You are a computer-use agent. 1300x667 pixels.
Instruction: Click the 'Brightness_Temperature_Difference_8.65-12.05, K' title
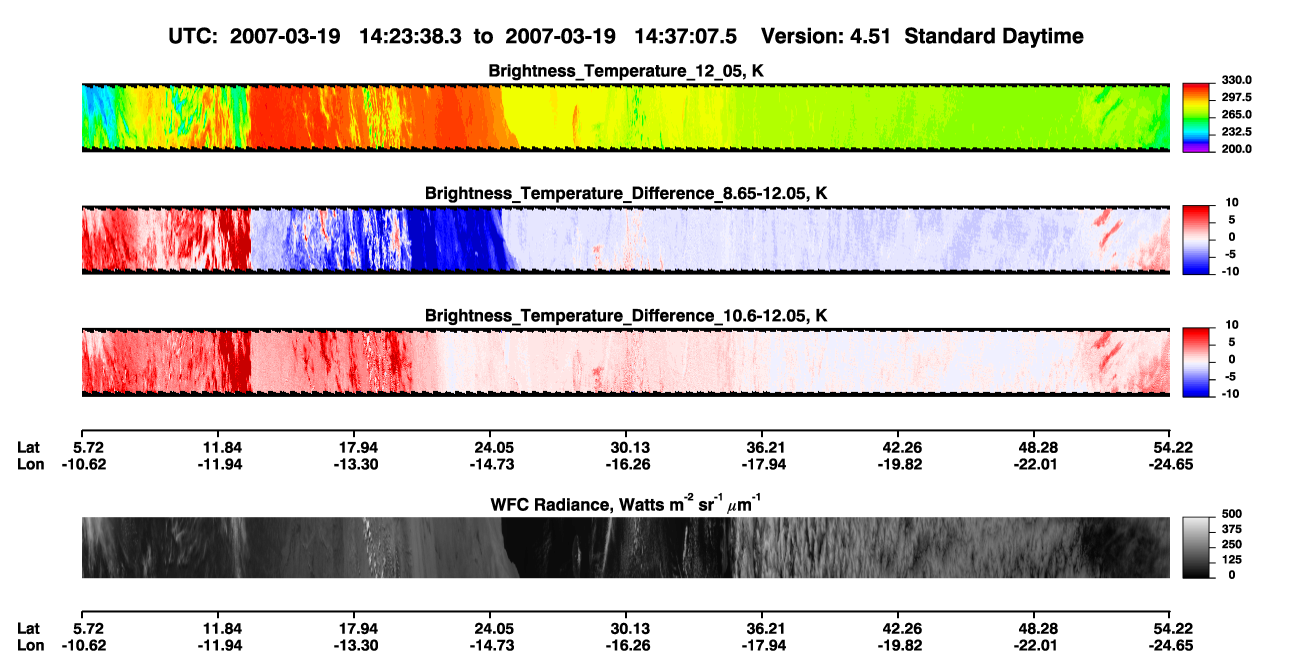click(x=626, y=193)
